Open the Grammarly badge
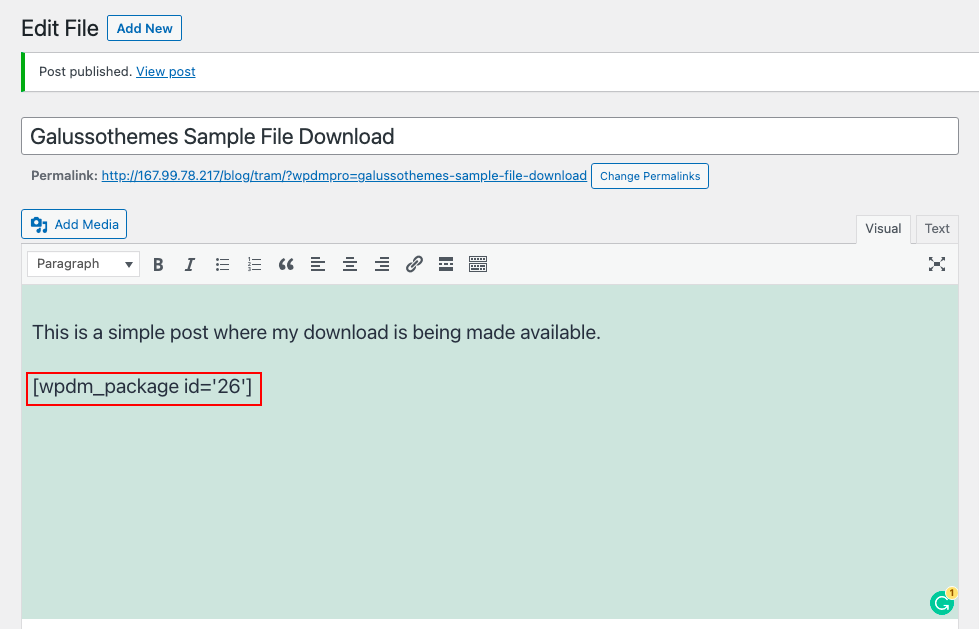This screenshot has width=979, height=629. point(942,602)
